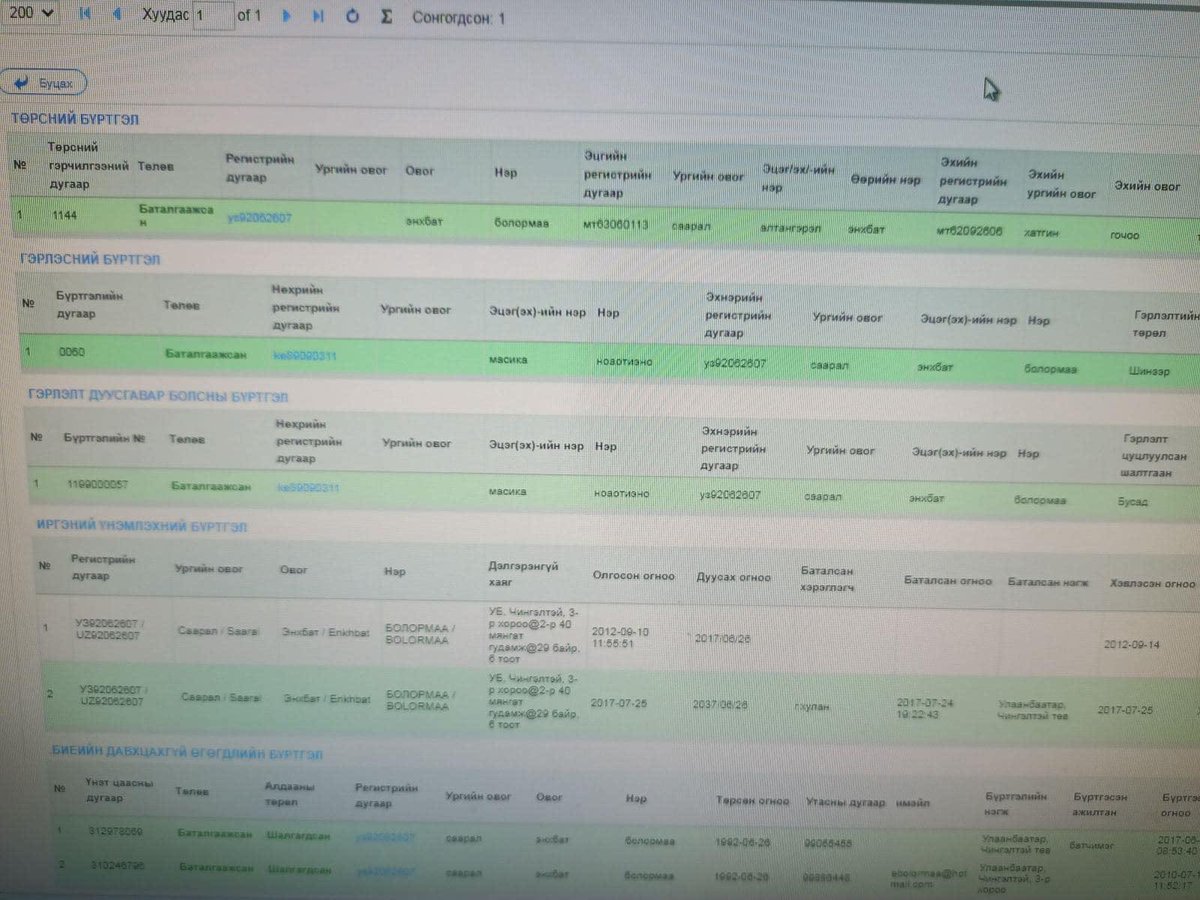Click the Баталсан хэрэглэгч column header
The image size is (1200, 900).
[828, 579]
